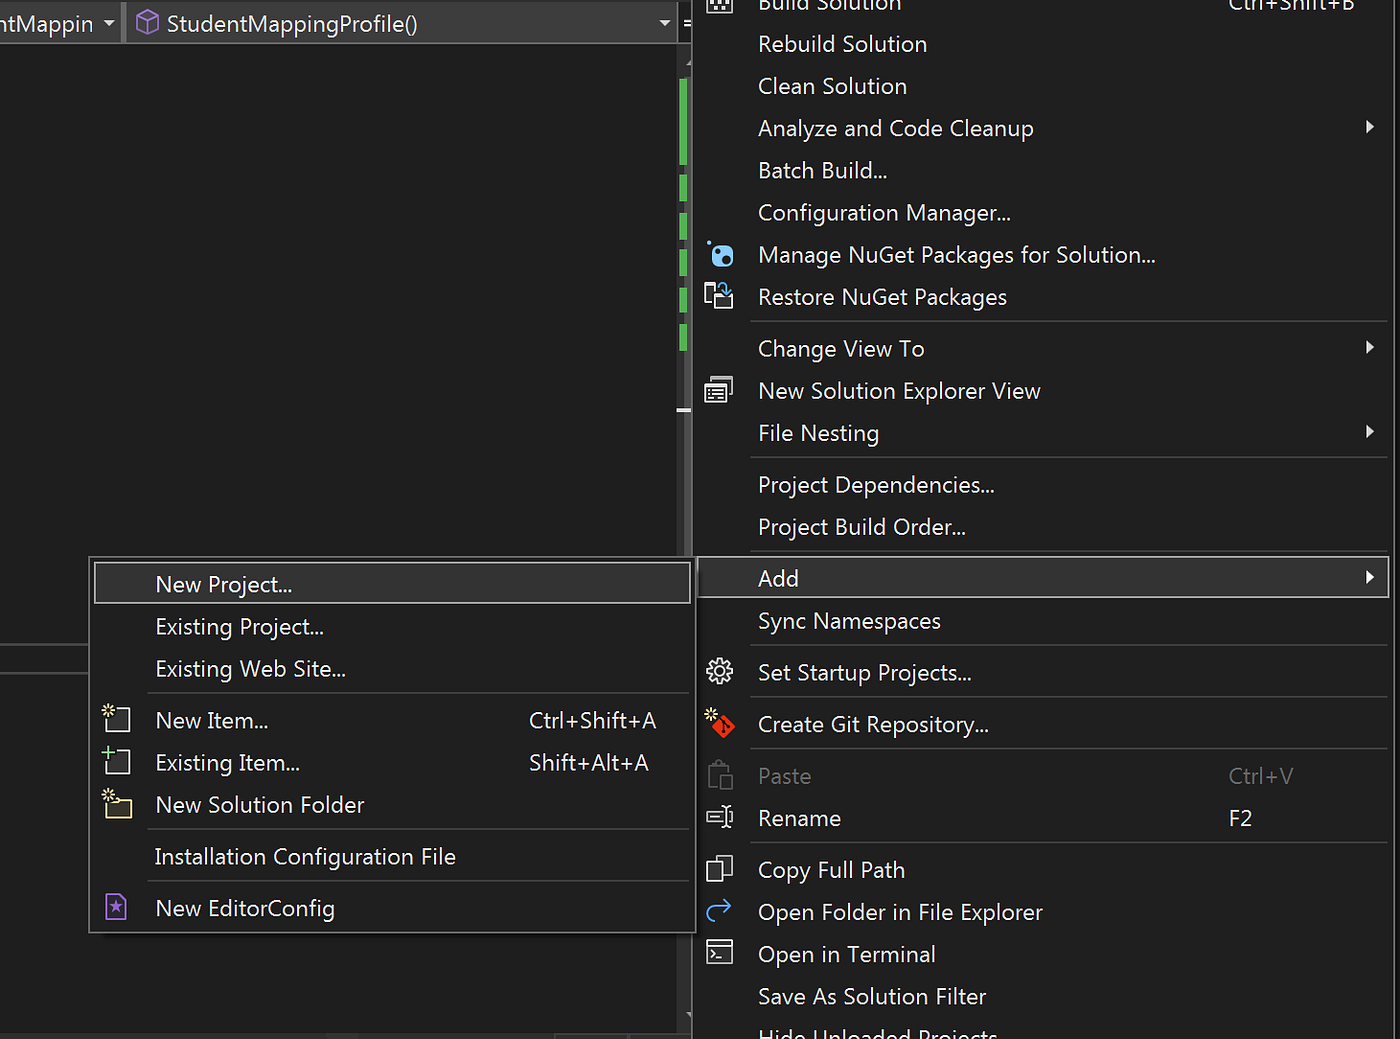Click the New Solution Folder icon
Screen dimensions: 1400x1039
pyautogui.click(x=117, y=805)
